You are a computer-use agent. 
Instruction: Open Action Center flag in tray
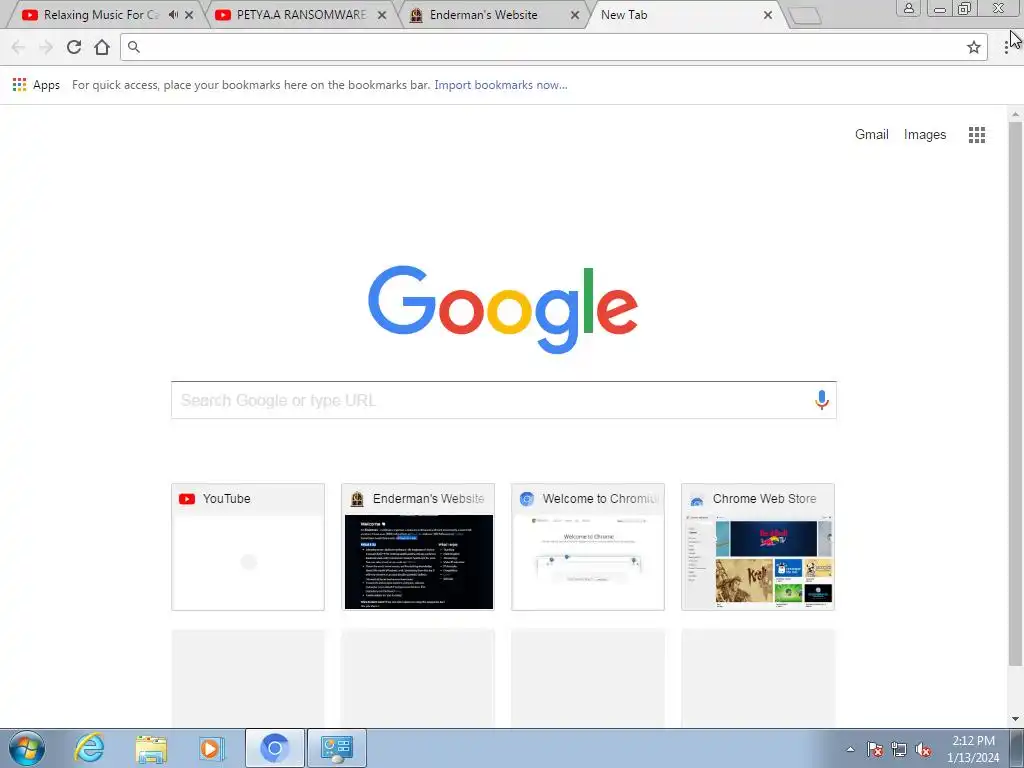point(874,749)
